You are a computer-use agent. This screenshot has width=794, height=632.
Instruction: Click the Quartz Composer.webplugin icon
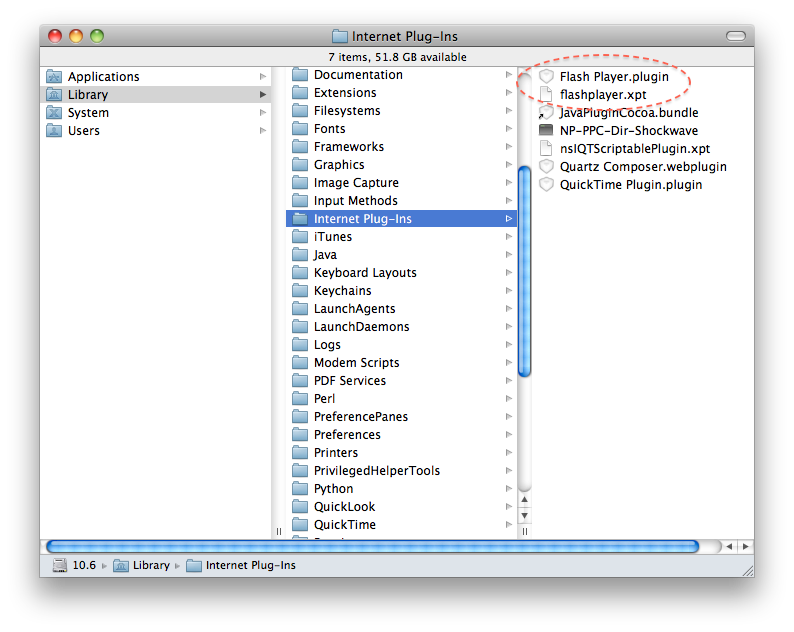(546, 166)
